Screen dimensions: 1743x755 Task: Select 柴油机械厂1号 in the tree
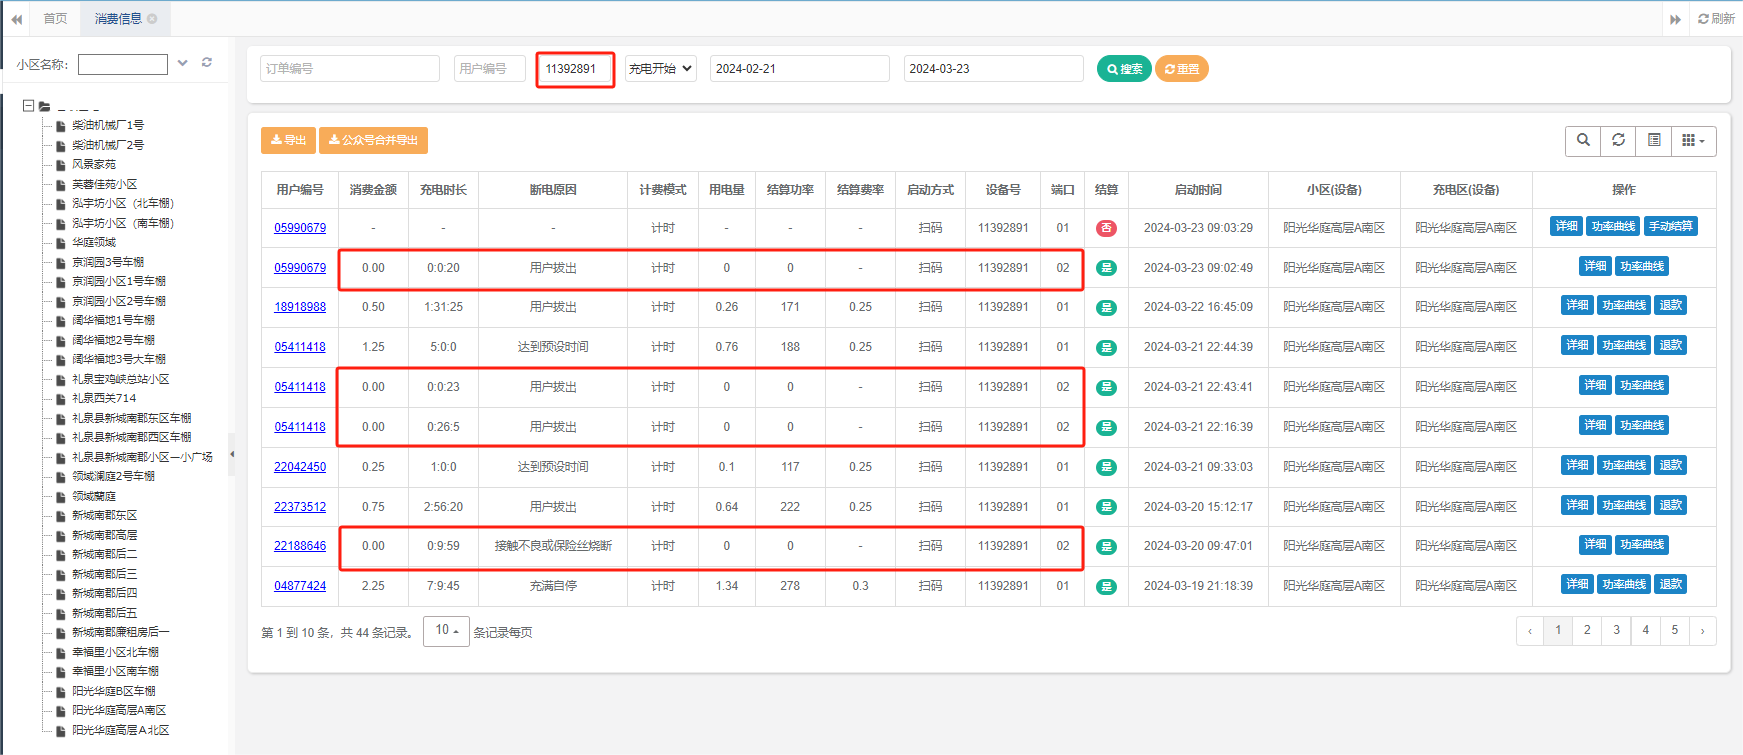[108, 126]
